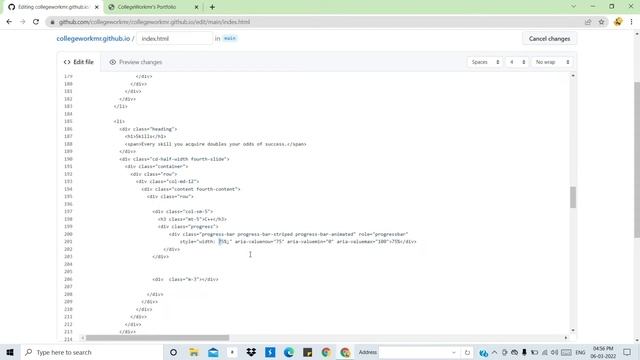
Task: Close the Editing collegeworkmr.github.io tab
Action: tap(97, 7)
